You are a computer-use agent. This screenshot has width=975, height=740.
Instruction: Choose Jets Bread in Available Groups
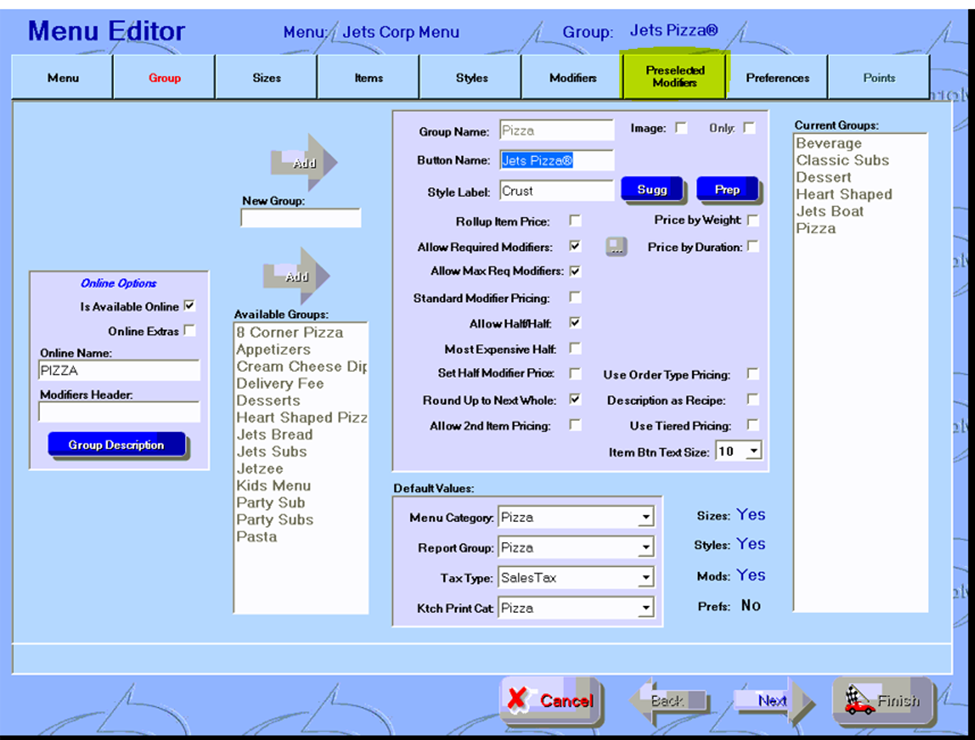(274, 434)
